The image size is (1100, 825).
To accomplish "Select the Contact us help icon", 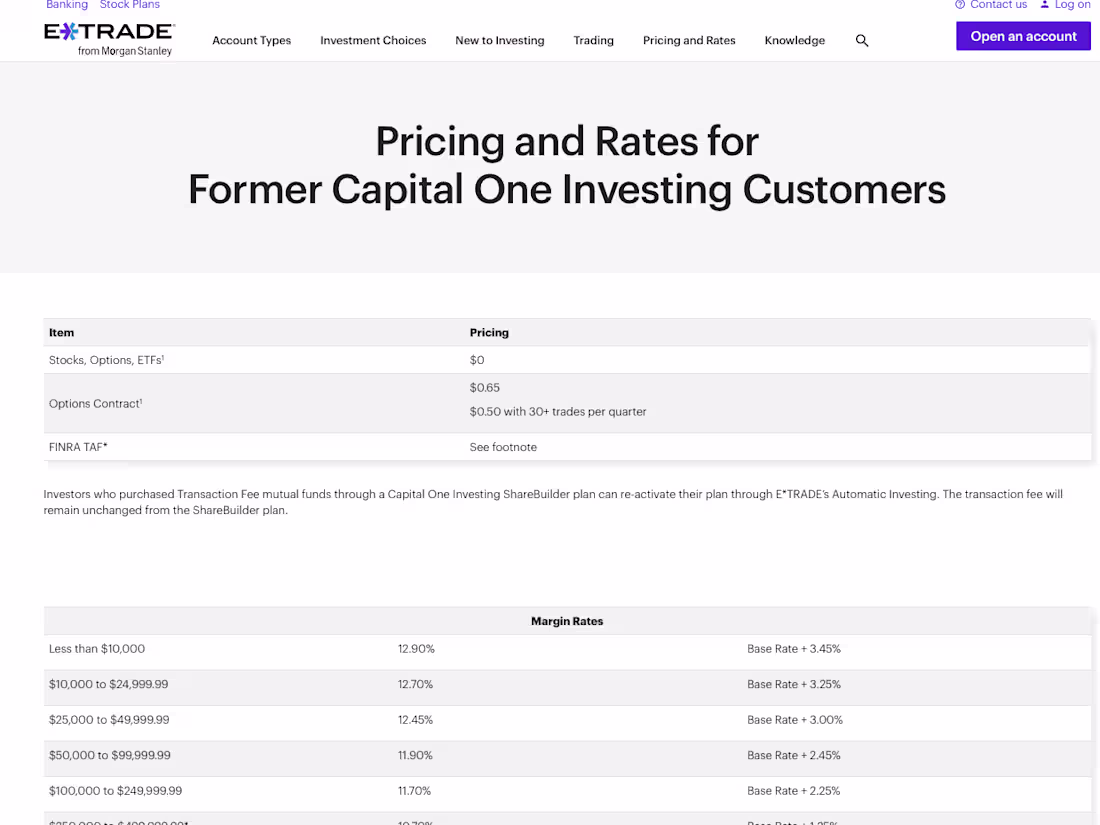I will 960,5.
